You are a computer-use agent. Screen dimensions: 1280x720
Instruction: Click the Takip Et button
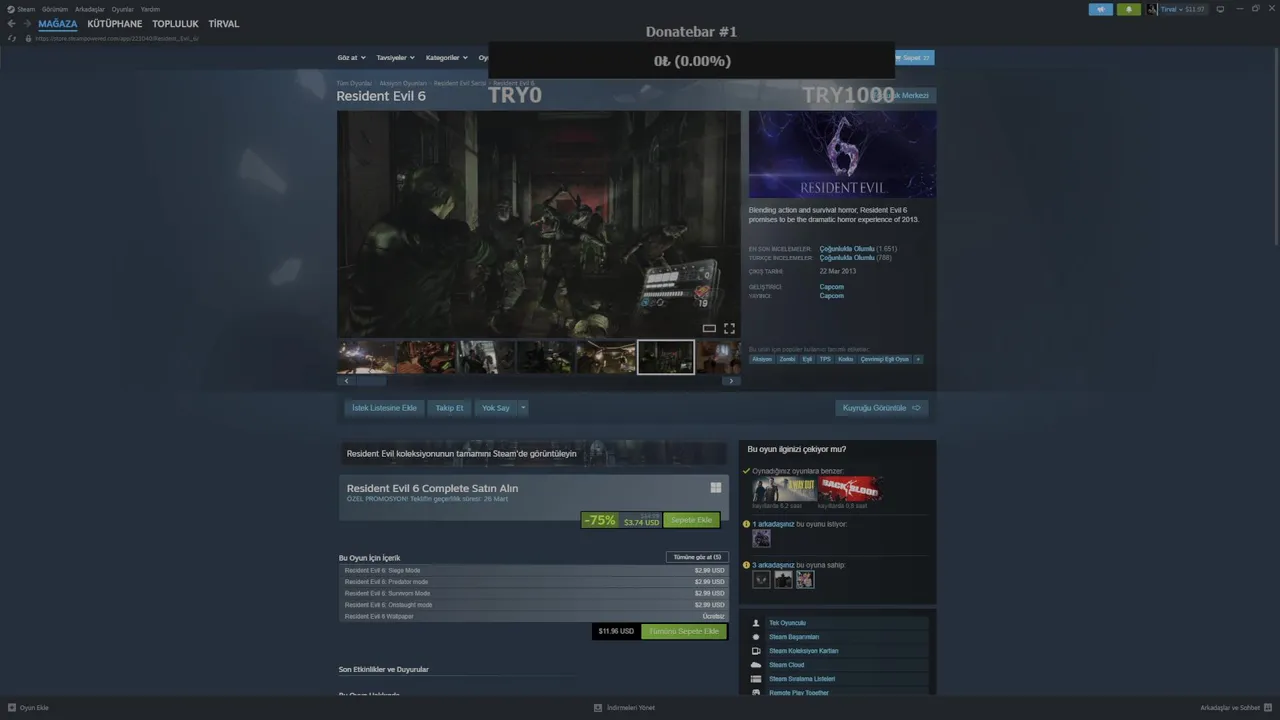pyautogui.click(x=449, y=408)
